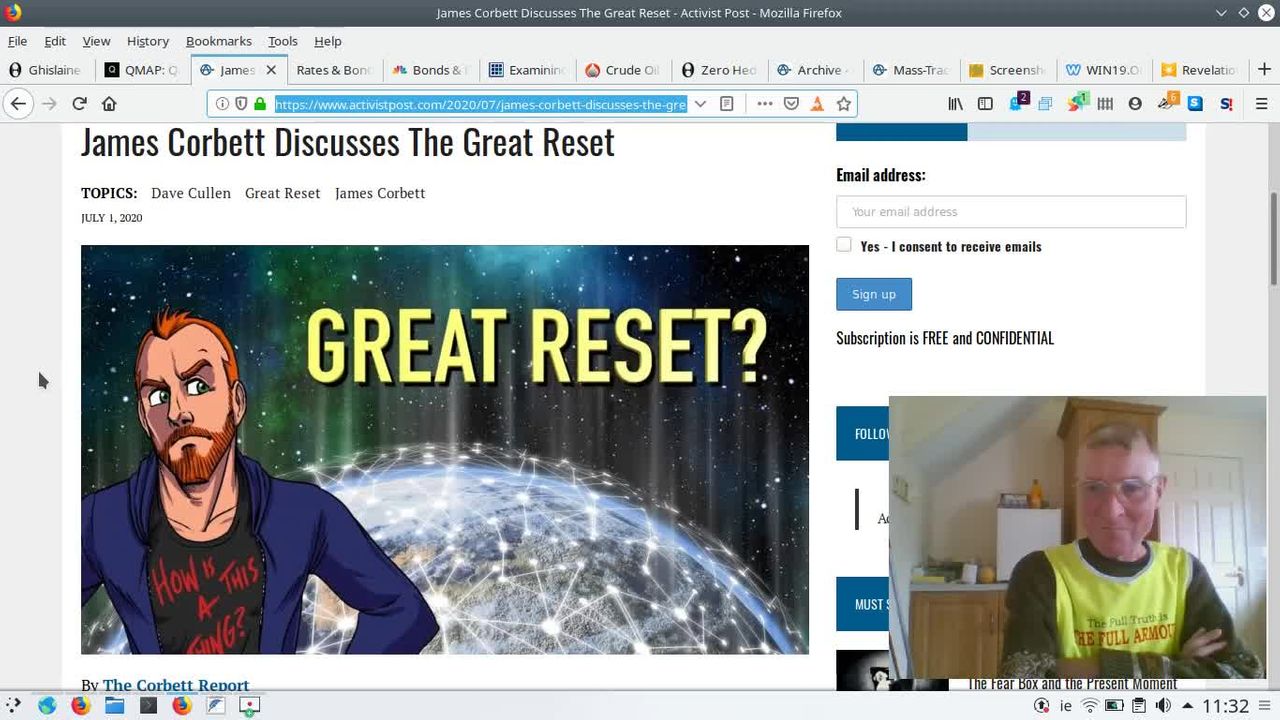Open the Great Reset topic link
Image resolution: width=1280 pixels, height=720 pixels.
pos(282,193)
